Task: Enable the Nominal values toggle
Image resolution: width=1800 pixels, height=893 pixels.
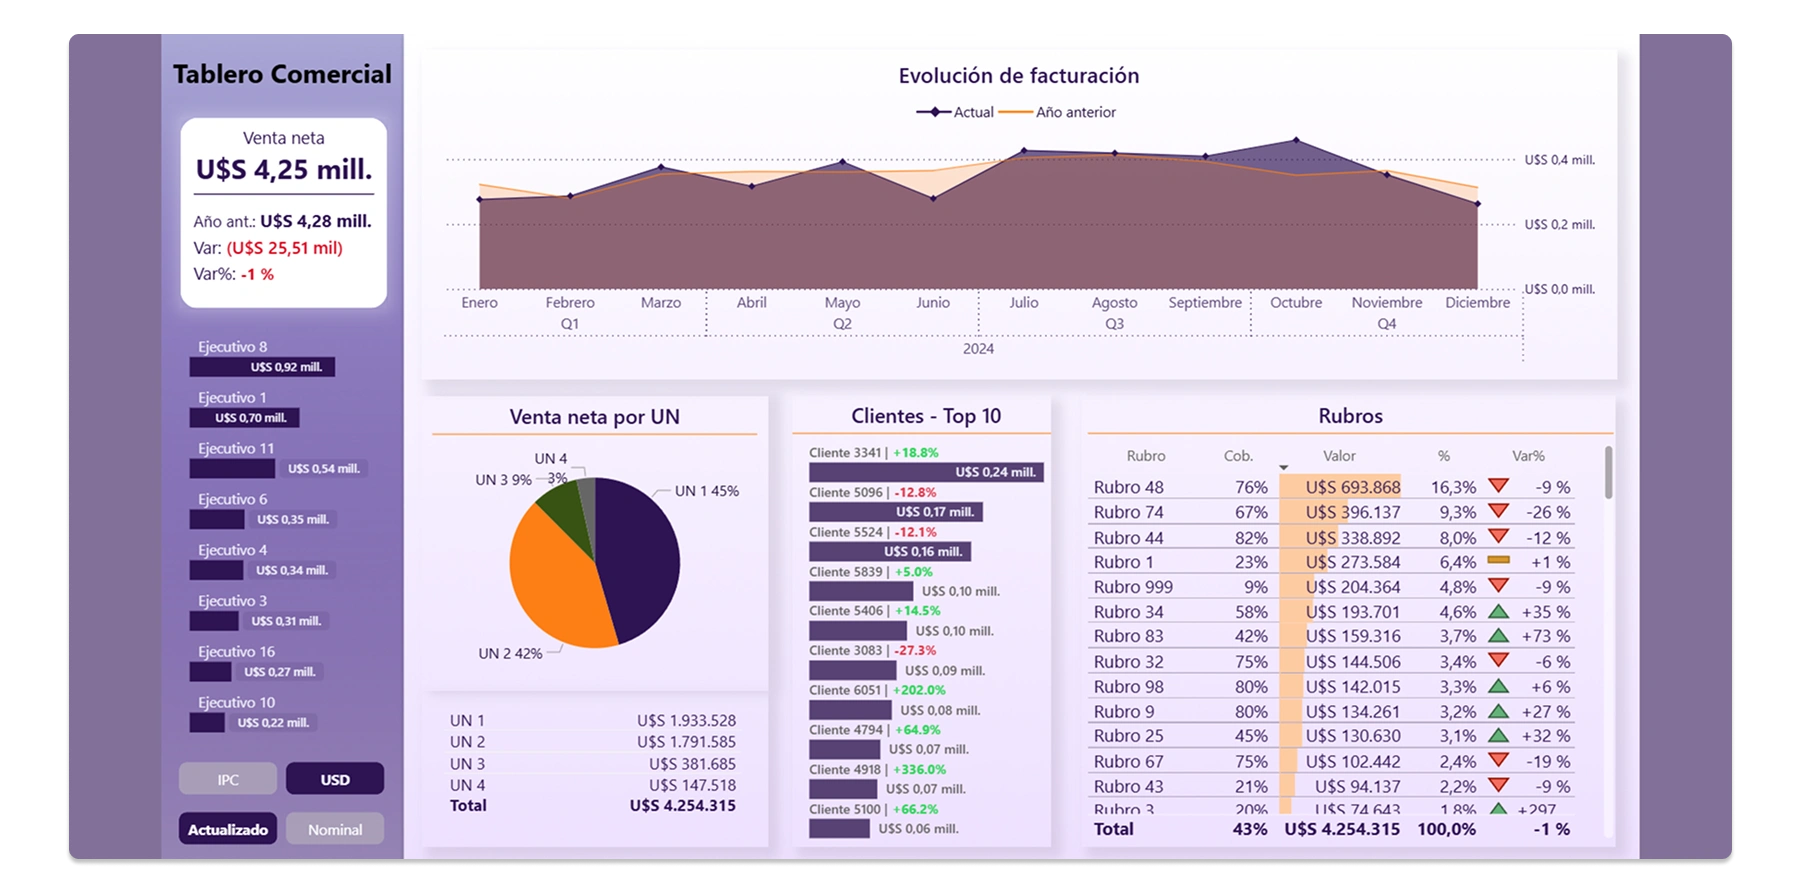Action: (335, 829)
